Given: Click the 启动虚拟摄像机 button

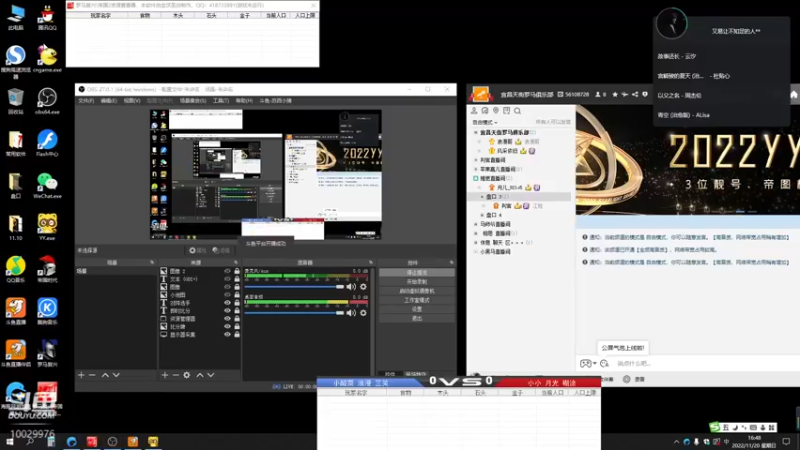Looking at the screenshot, I should click(417, 291).
